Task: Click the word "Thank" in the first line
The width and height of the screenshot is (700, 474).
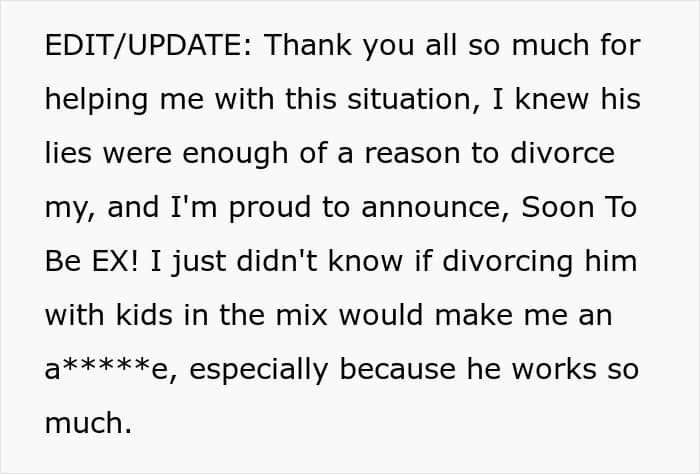Action: tap(308, 45)
